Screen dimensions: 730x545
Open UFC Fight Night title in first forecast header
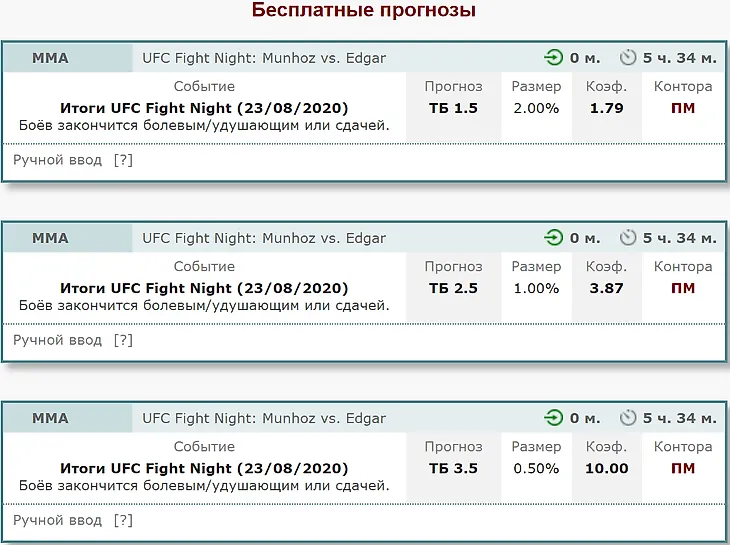(x=264, y=58)
